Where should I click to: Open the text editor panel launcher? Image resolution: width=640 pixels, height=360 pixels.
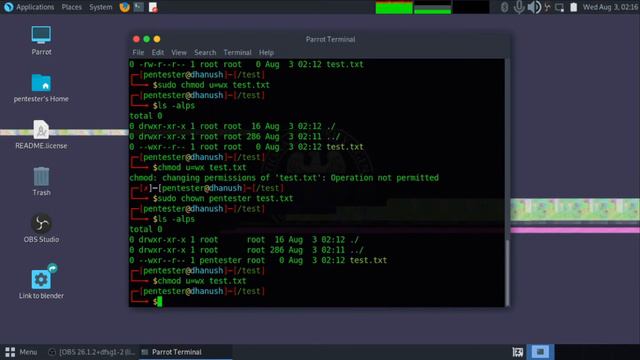point(153,7)
